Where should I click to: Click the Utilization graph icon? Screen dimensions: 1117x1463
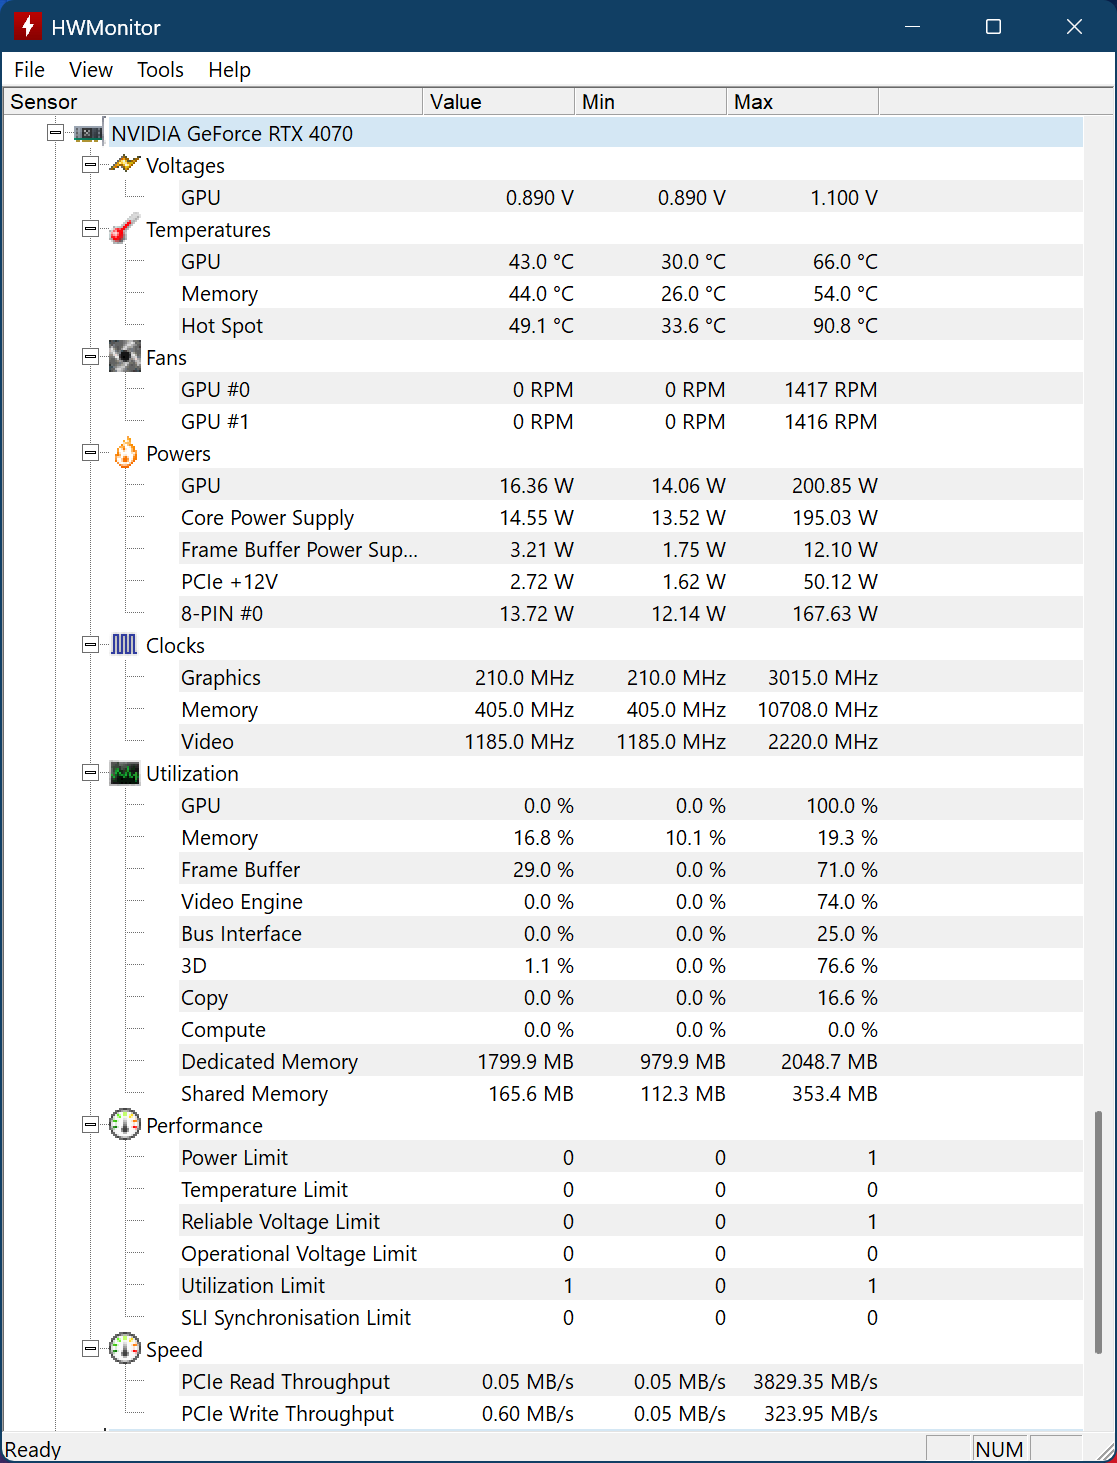pyautogui.click(x=124, y=773)
